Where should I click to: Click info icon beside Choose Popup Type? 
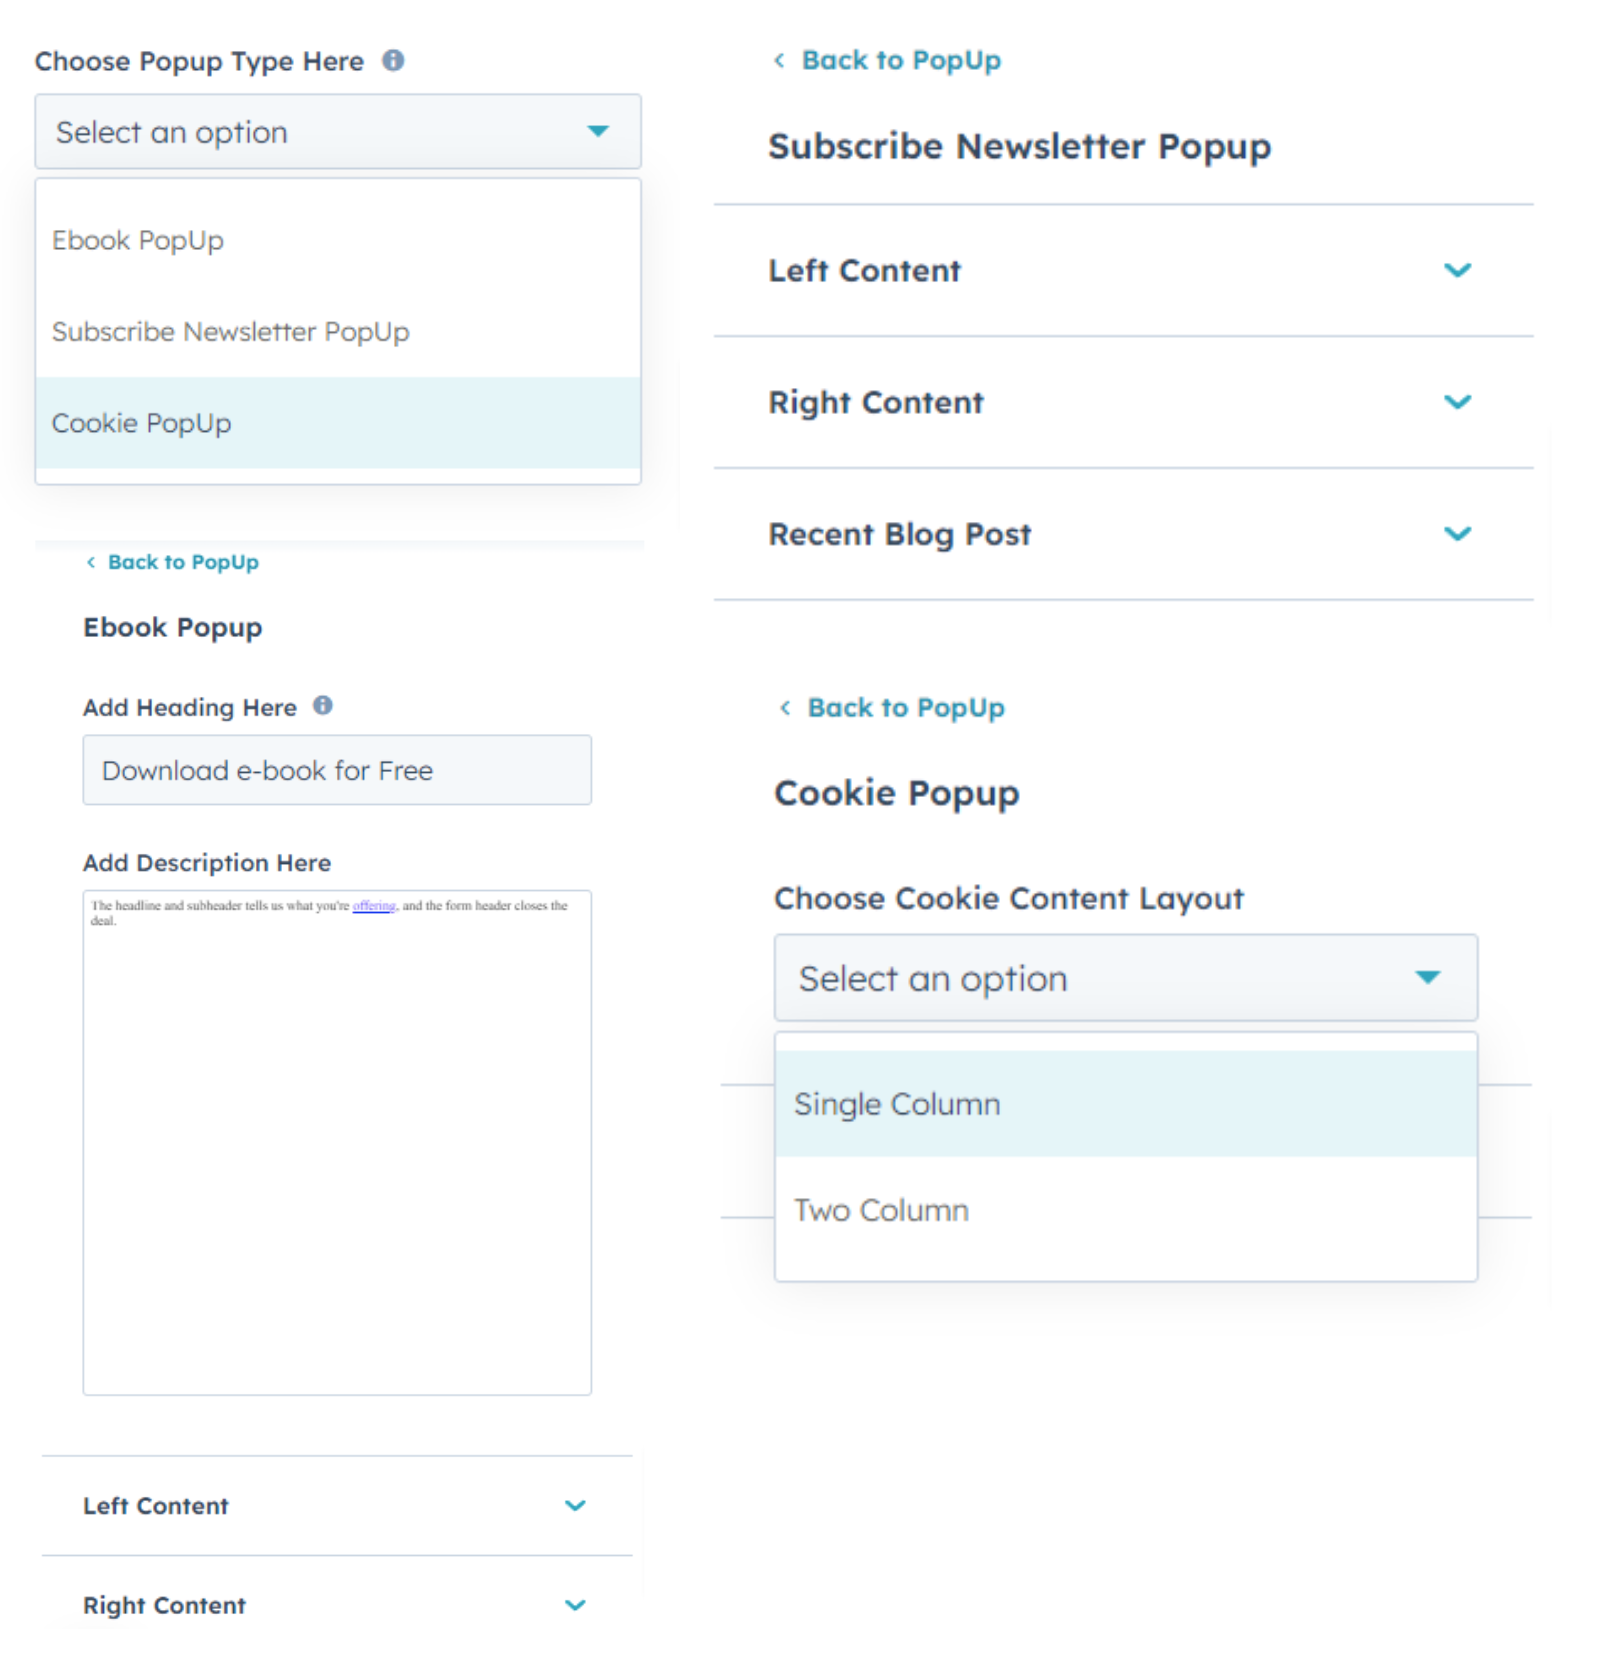coord(394,61)
